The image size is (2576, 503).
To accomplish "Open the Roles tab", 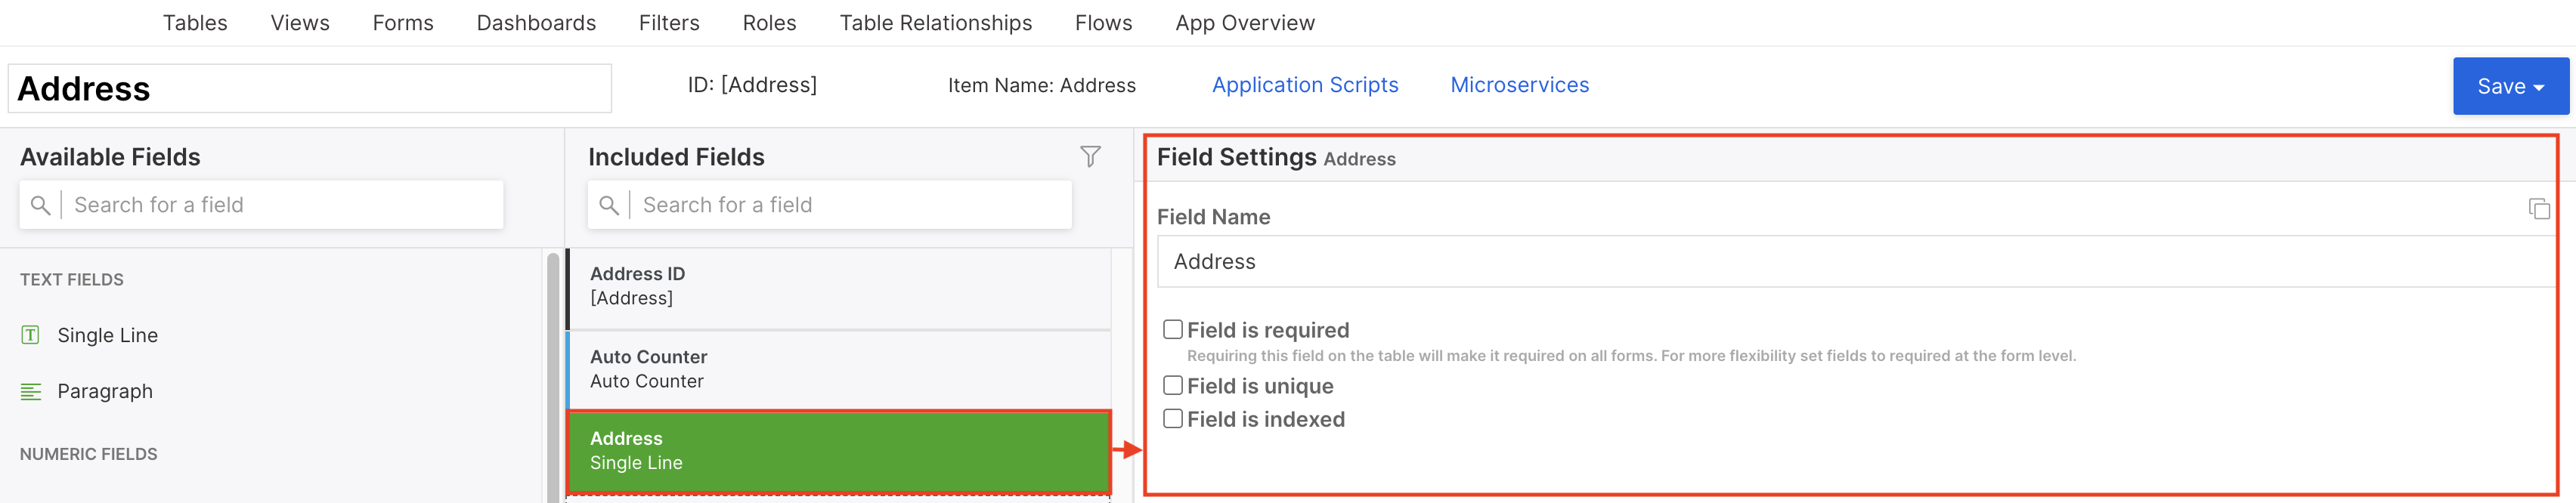I will [769, 23].
